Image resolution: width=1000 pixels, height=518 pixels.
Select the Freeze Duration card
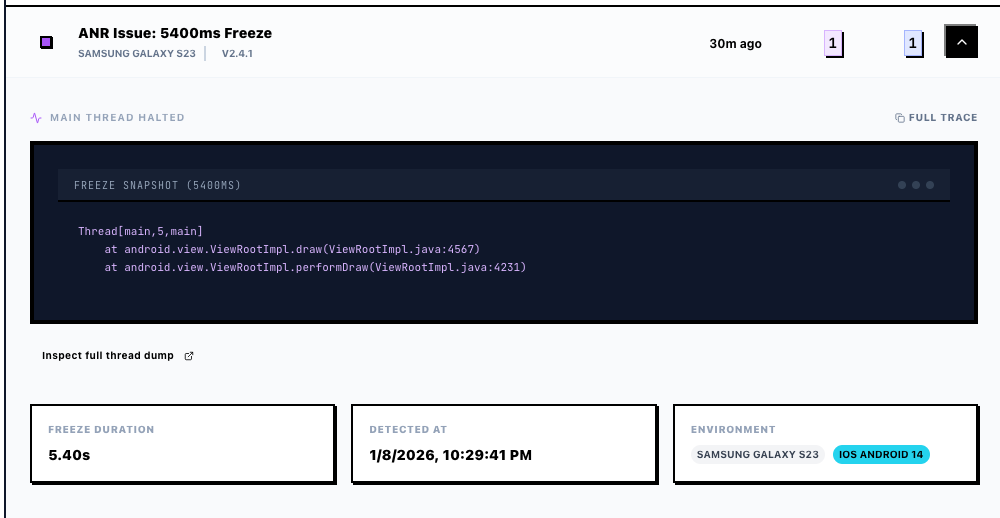181,444
